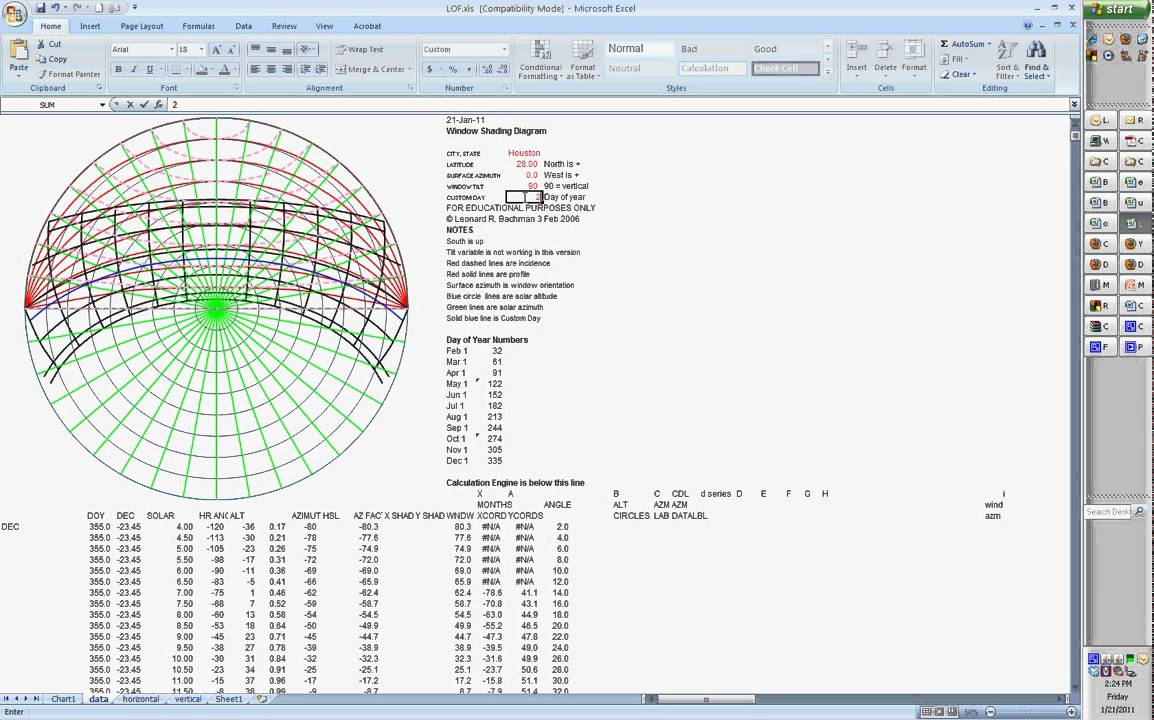Click the Office Button logo
Viewport: 1154px width, 720px height.
(14, 13)
